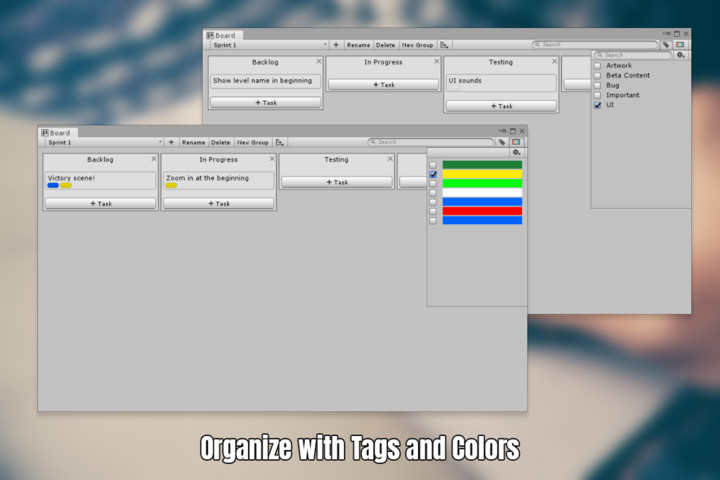Click yellow tag on Zoom in task

point(171,186)
